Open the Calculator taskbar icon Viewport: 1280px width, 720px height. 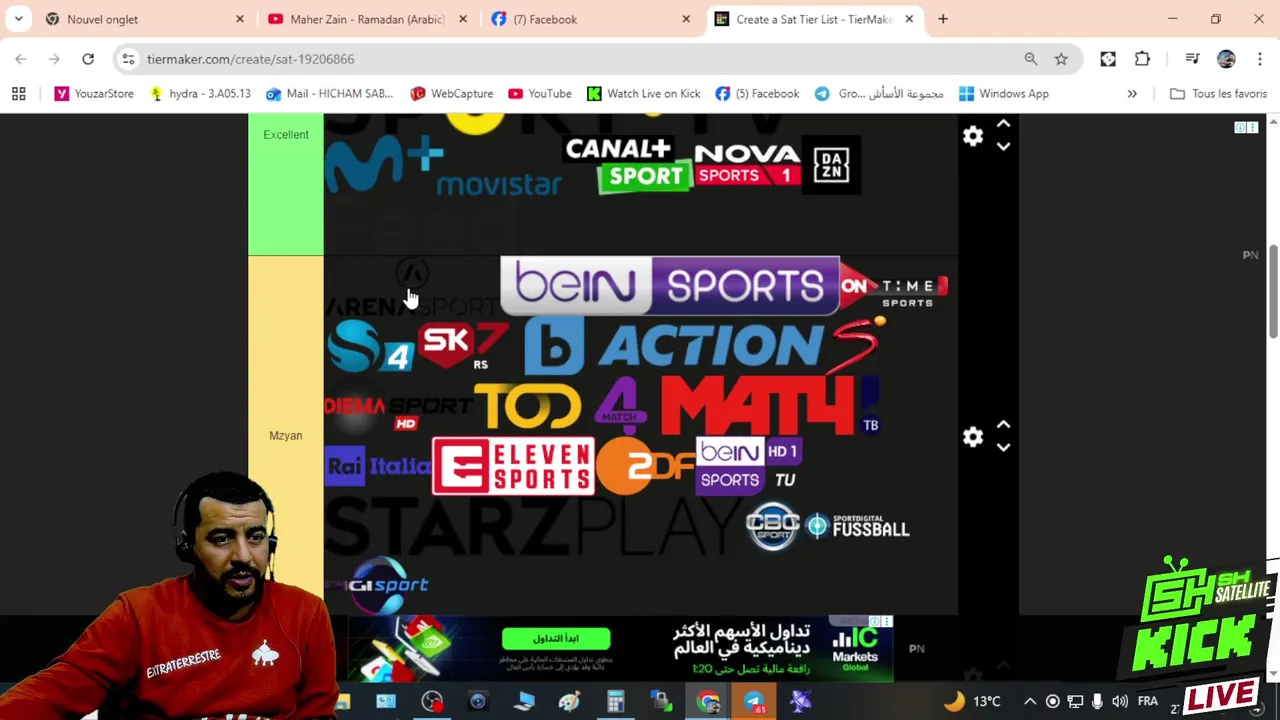click(x=615, y=701)
